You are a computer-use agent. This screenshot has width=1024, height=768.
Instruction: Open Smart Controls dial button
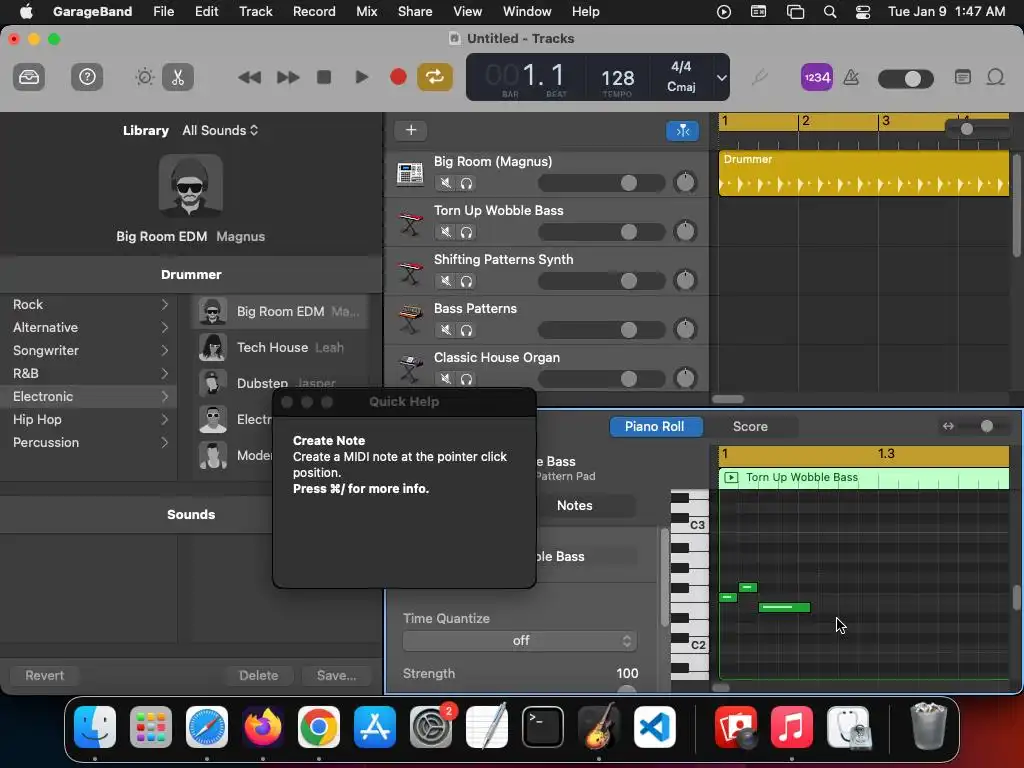coord(144,78)
